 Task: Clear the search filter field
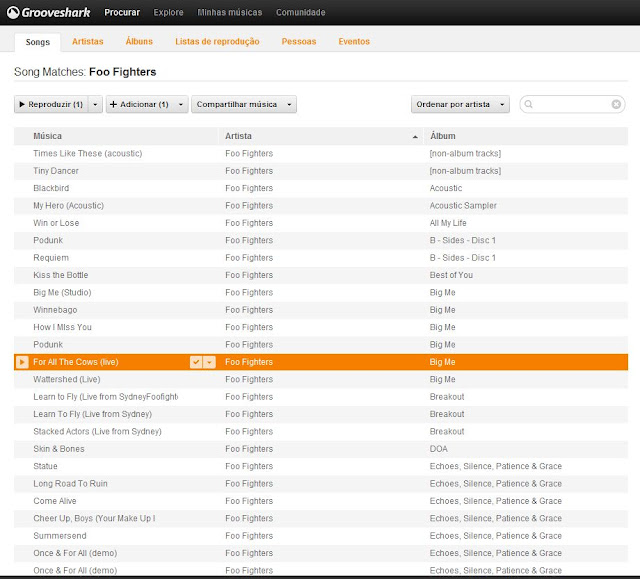(616, 104)
